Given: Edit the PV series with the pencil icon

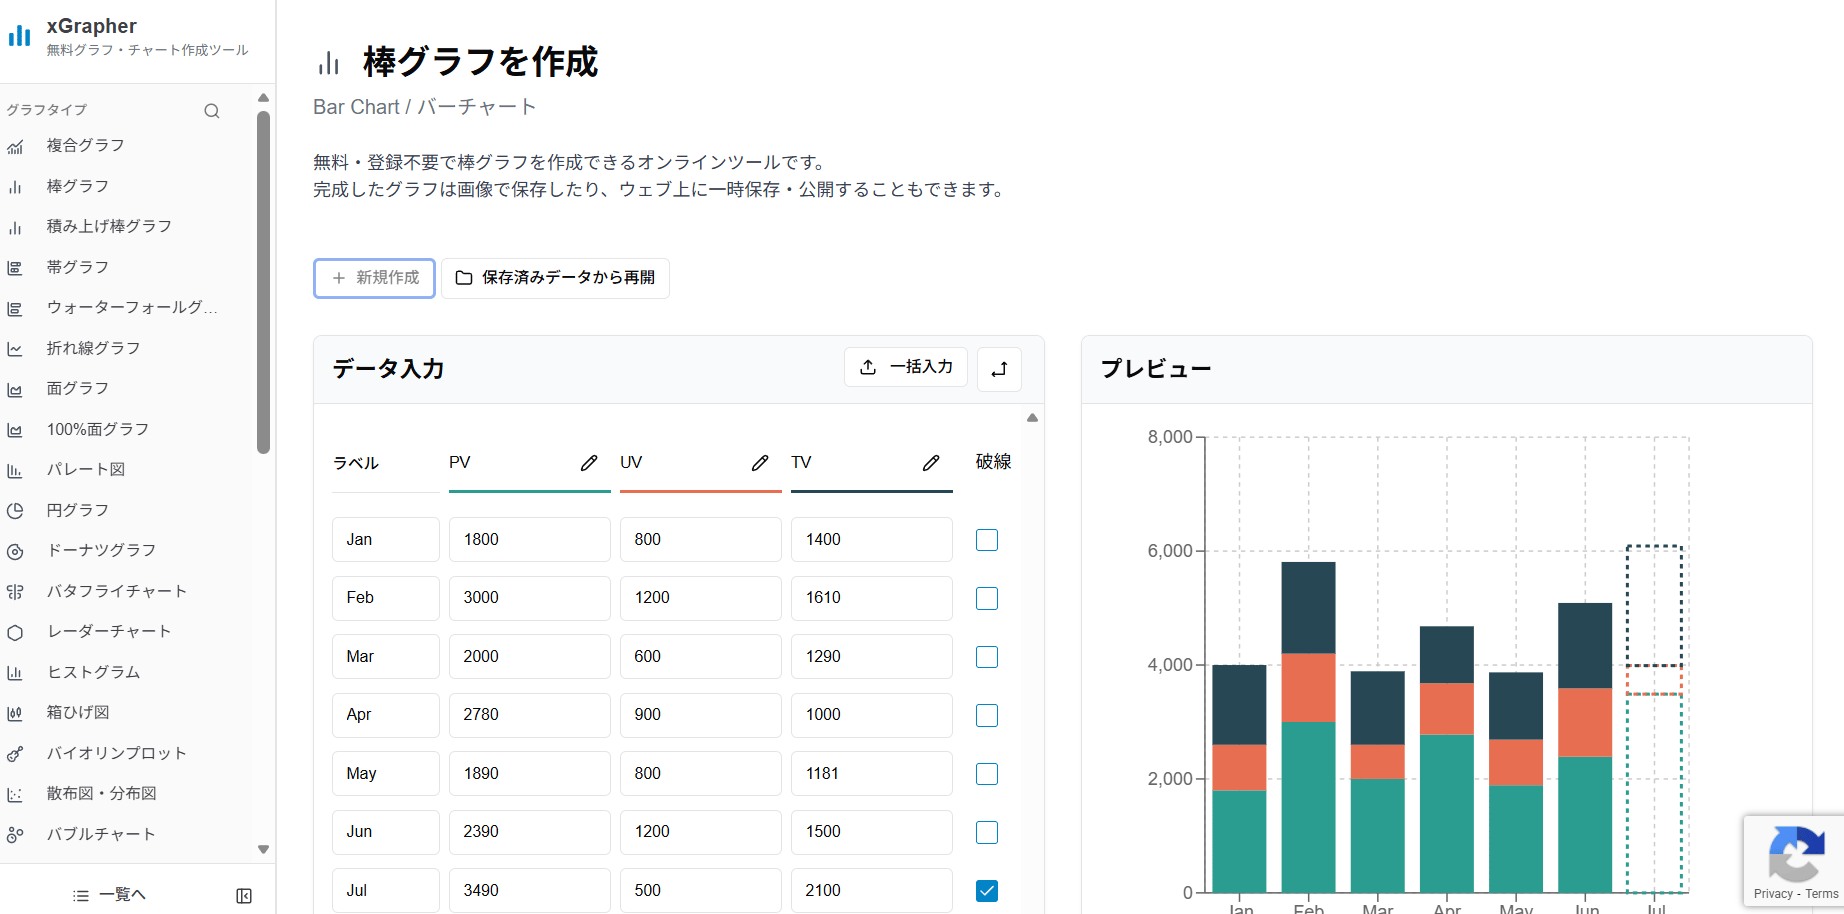Looking at the screenshot, I should (x=588, y=462).
